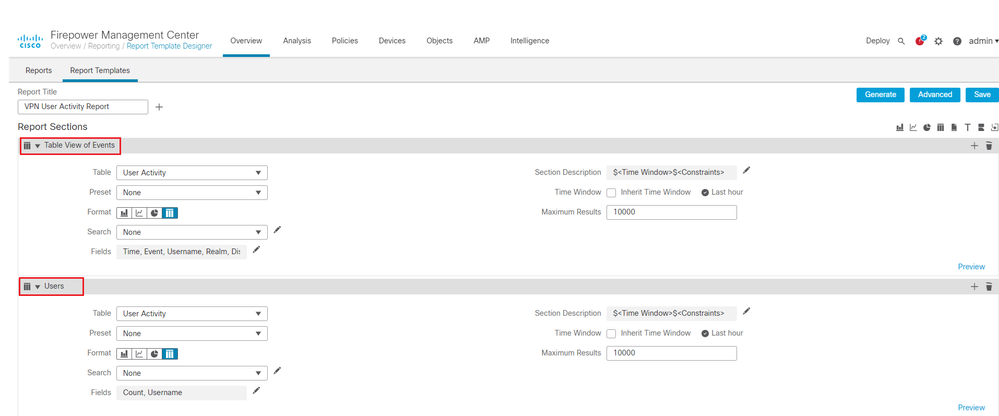
Task: Open the Devices menu
Action: [392, 41]
